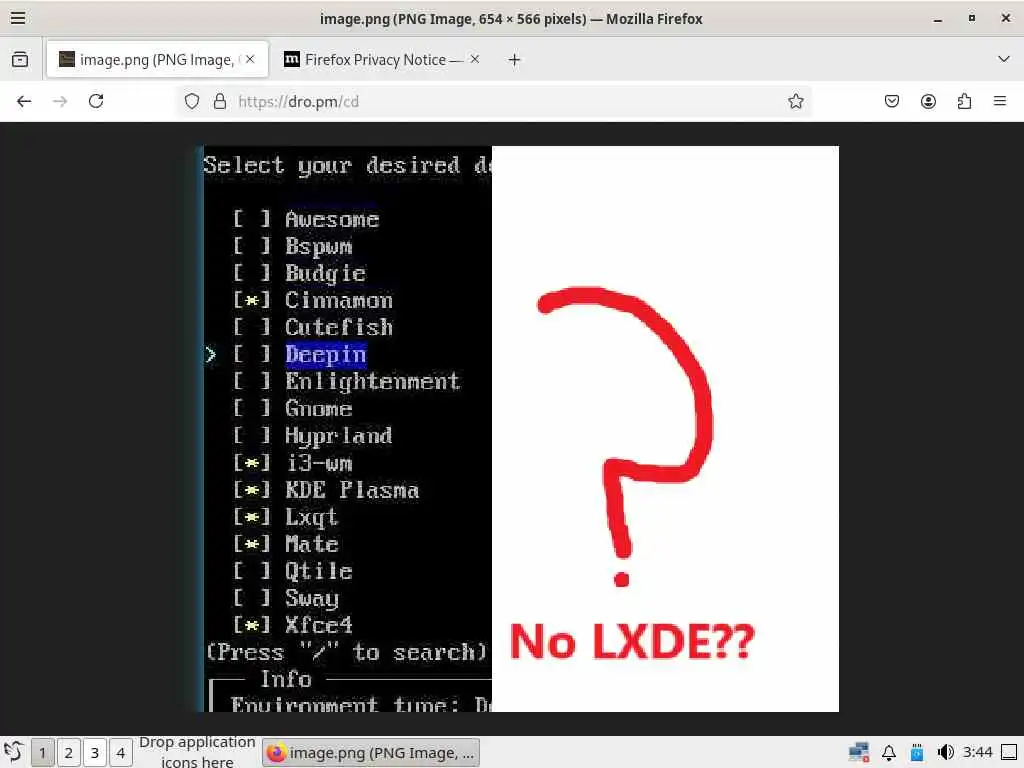Viewport: 1024px width, 768px height.
Task: Expand the list all tabs chevron
Action: point(1004,59)
